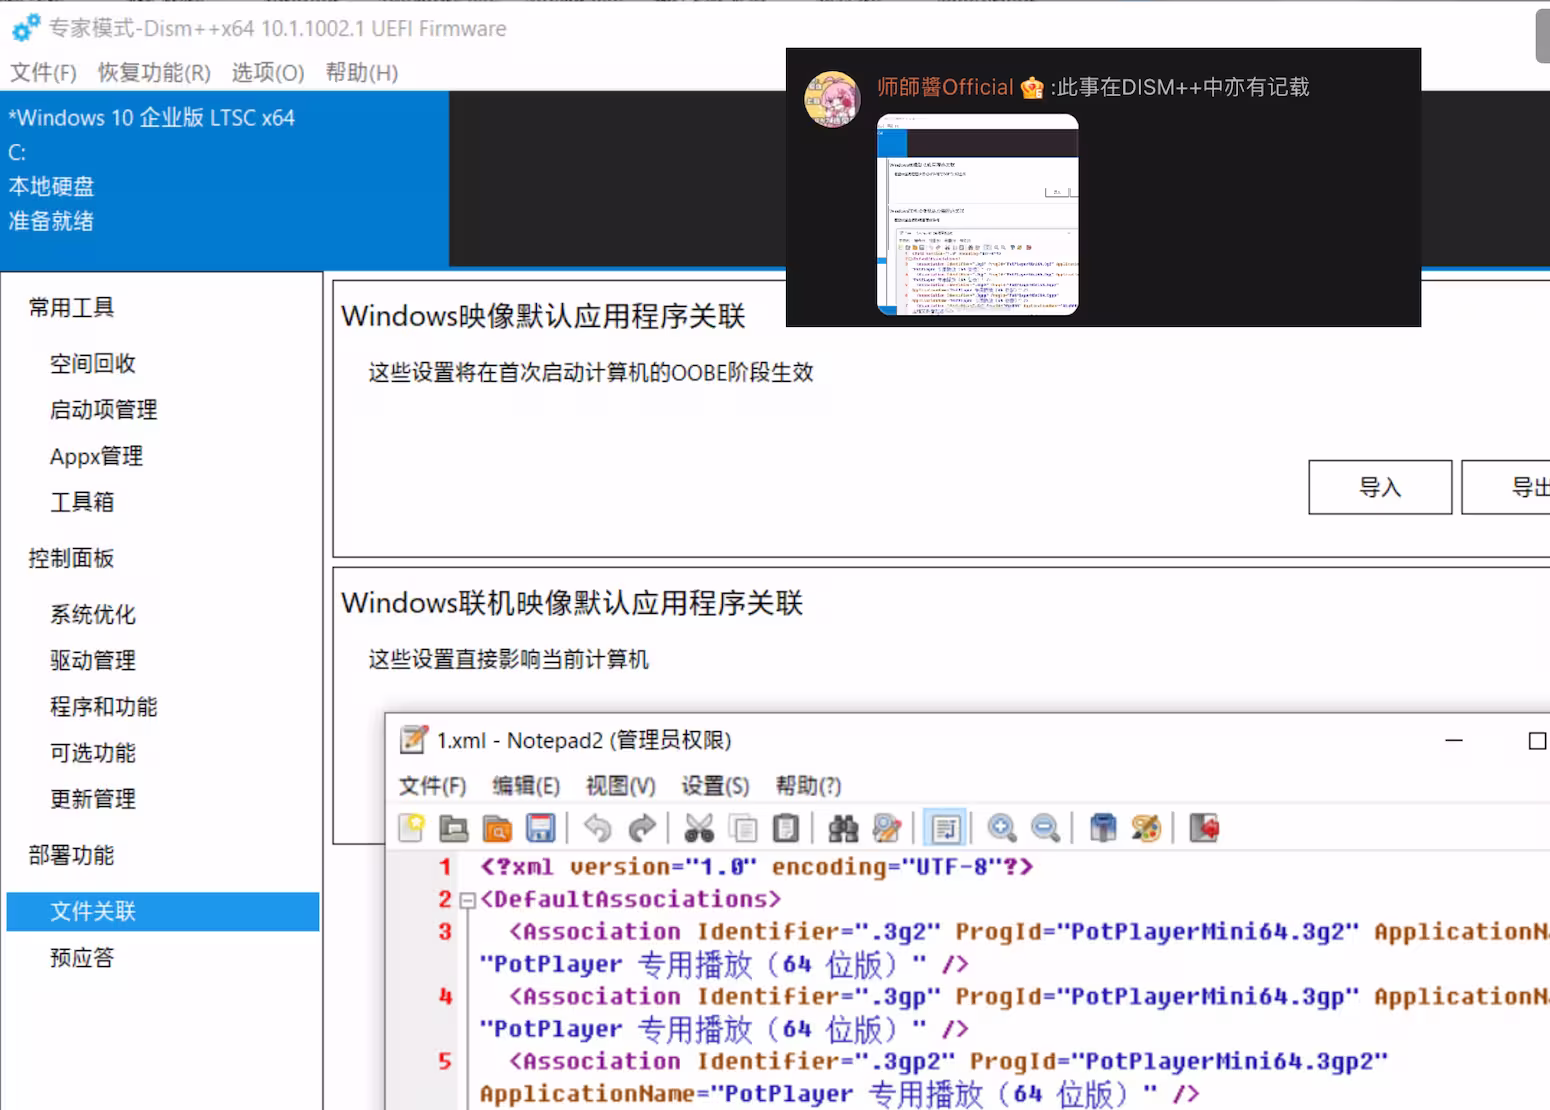
Task: Copy text with the copy icon
Action: [742, 828]
